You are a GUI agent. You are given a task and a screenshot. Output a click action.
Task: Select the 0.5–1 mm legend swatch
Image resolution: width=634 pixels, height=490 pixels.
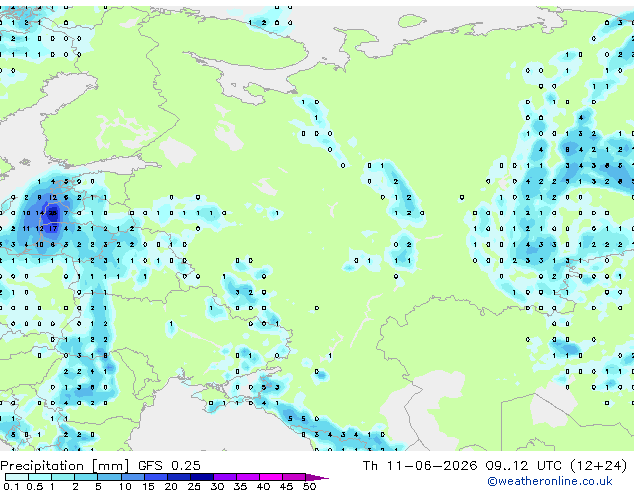[40, 477]
